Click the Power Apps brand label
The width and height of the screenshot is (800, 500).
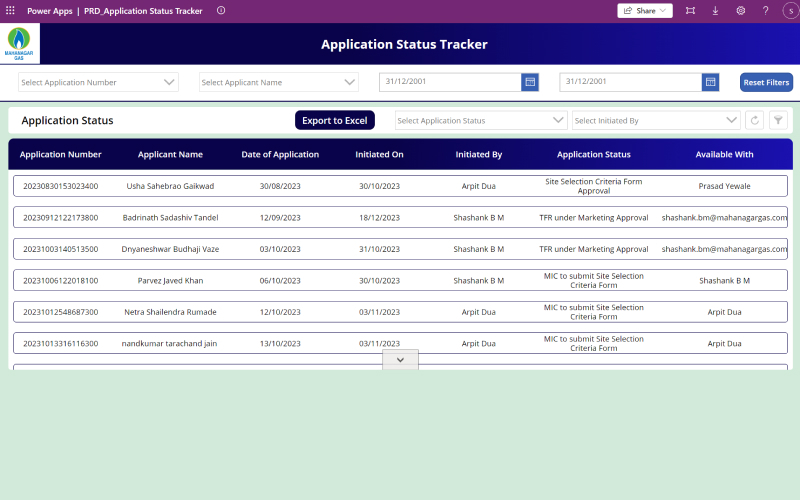tap(49, 11)
